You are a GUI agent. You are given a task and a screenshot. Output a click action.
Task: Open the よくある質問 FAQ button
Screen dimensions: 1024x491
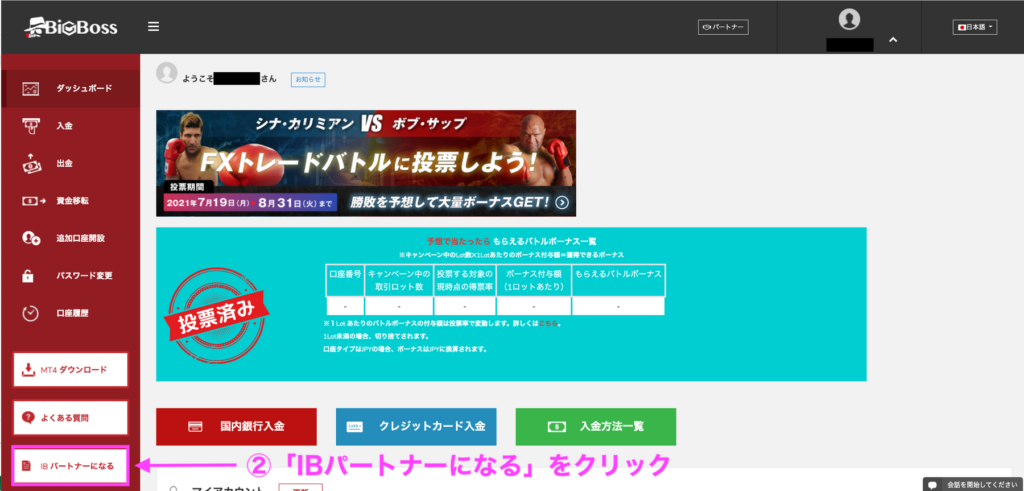pos(70,417)
